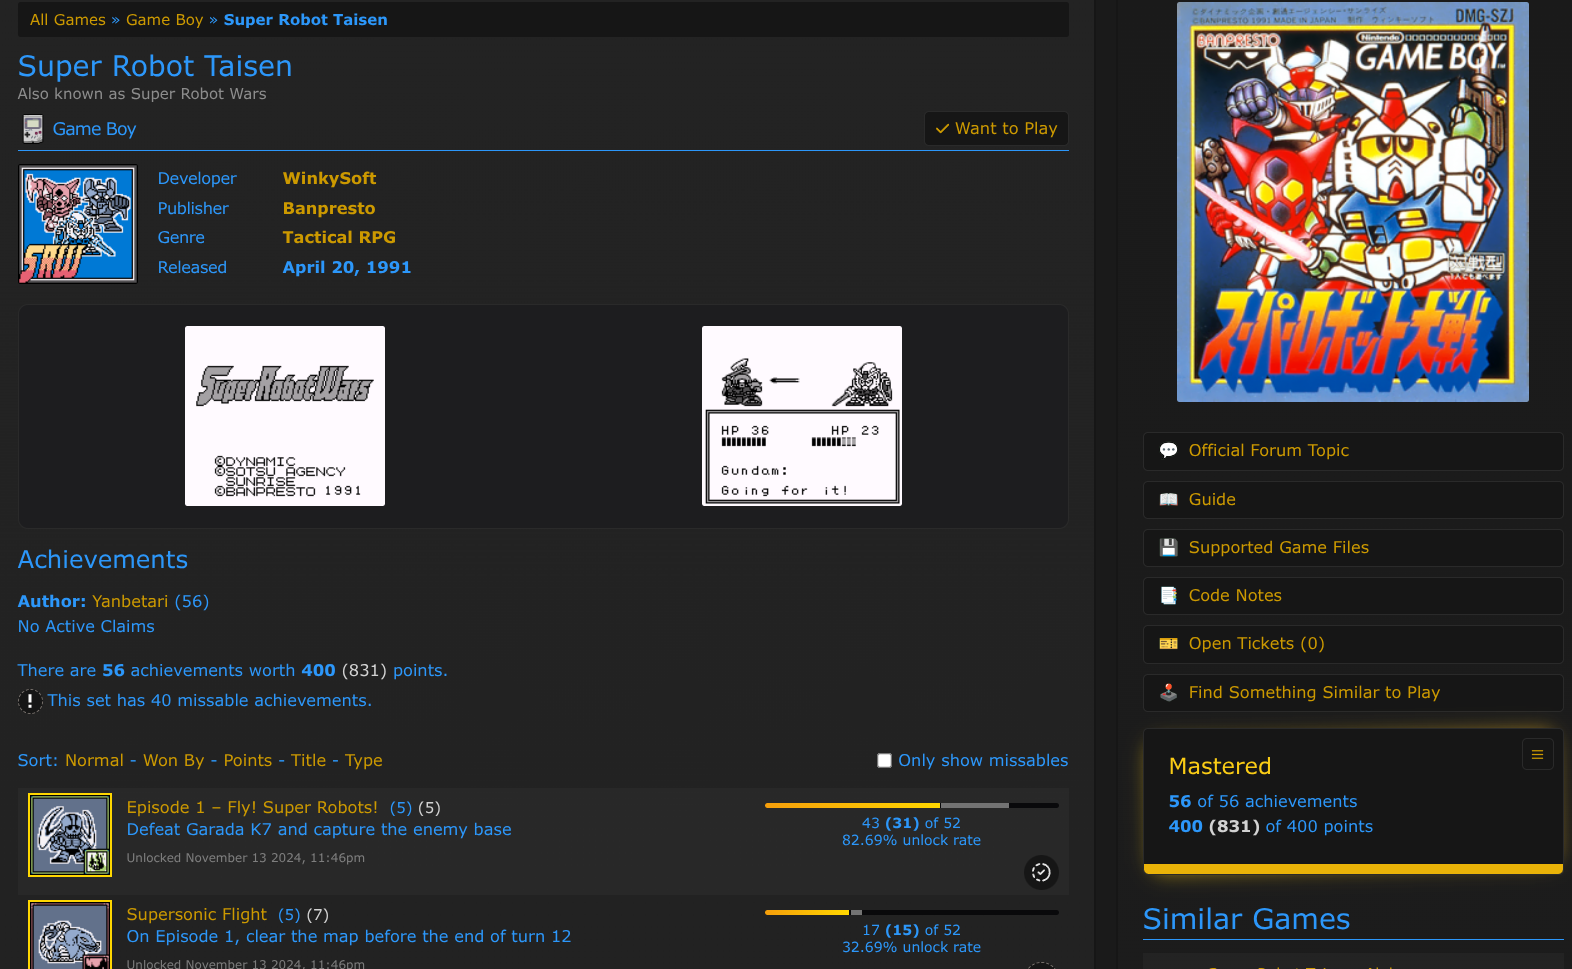Click the Supersonic Flight unlock progress bar
Screen dimensions: 1572x969
(912, 912)
